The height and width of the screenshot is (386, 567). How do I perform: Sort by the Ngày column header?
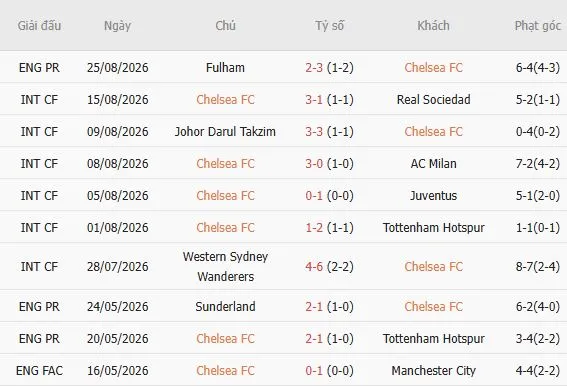pos(117,26)
